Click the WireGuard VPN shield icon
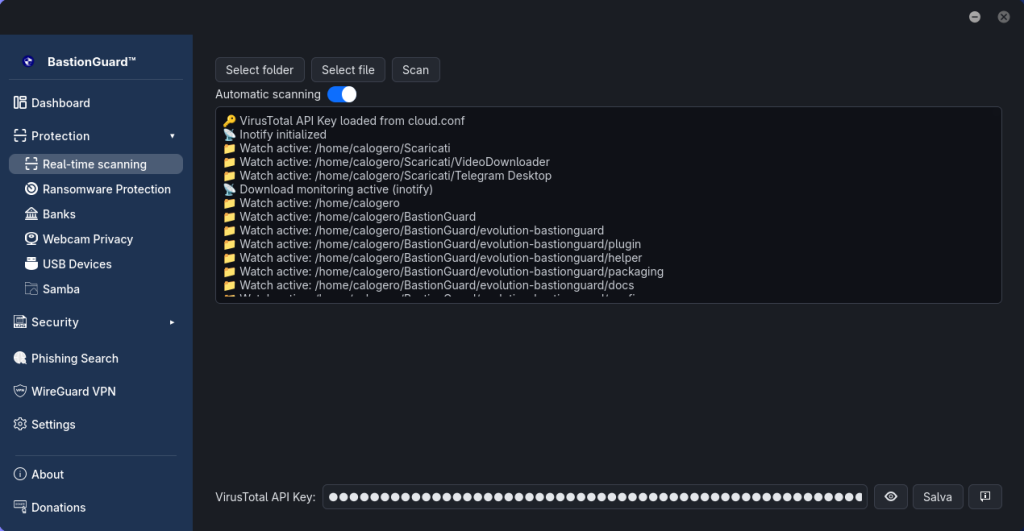The image size is (1024, 531). point(20,391)
